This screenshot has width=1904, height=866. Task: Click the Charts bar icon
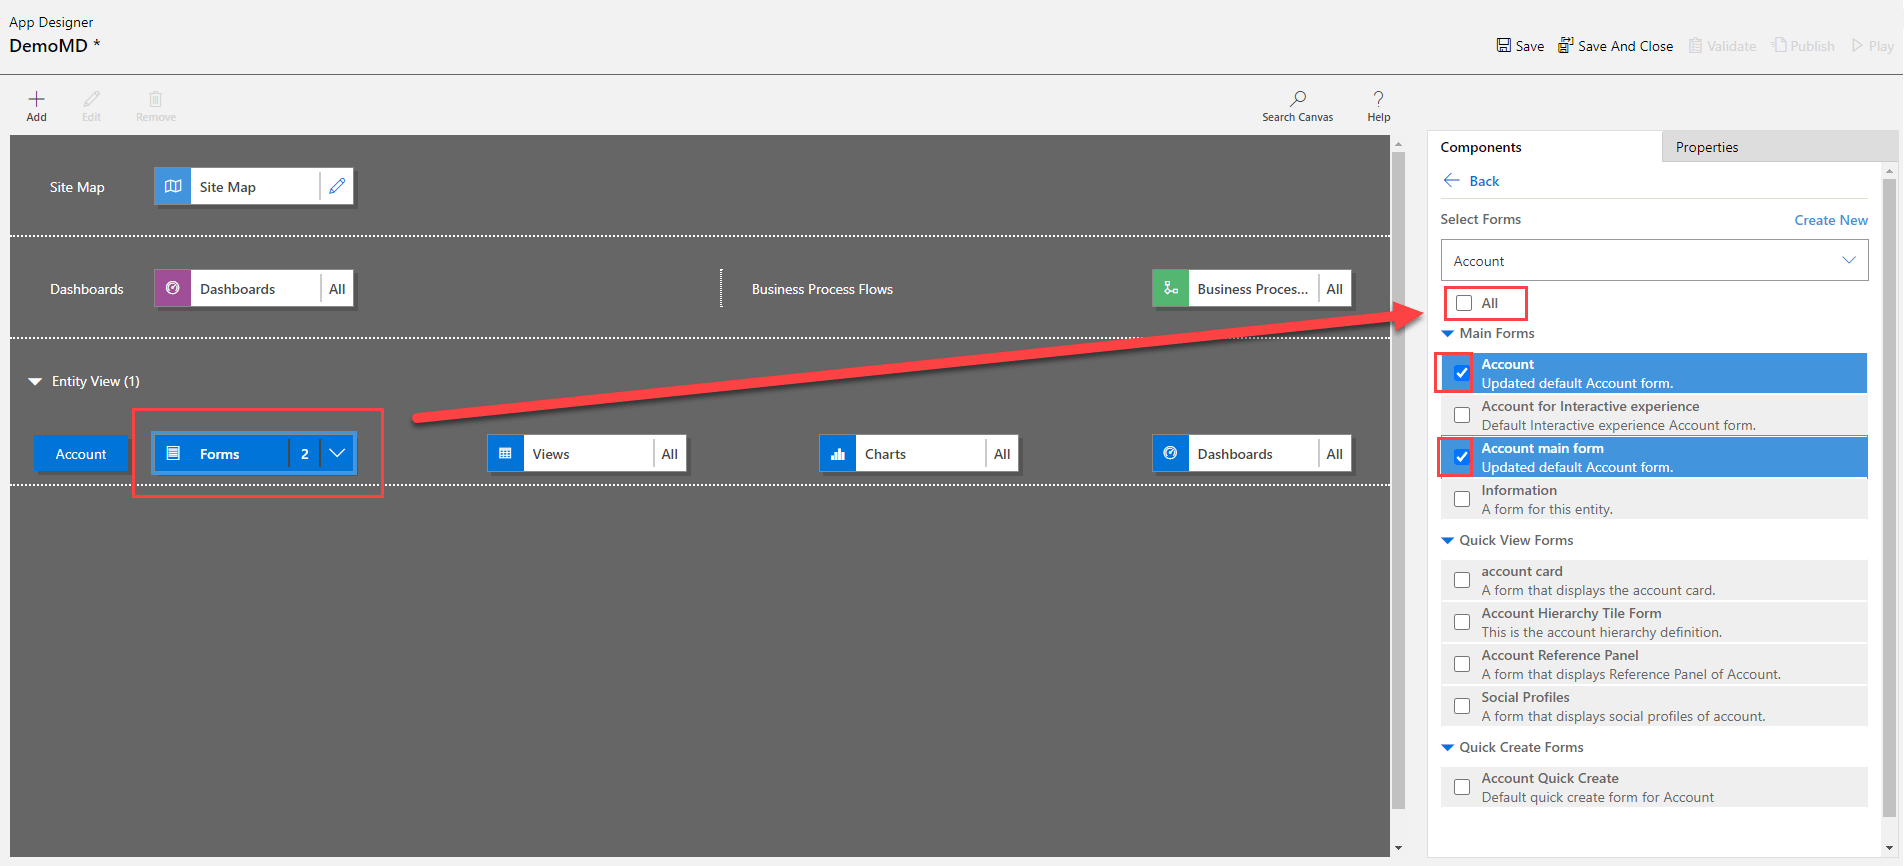coord(838,453)
